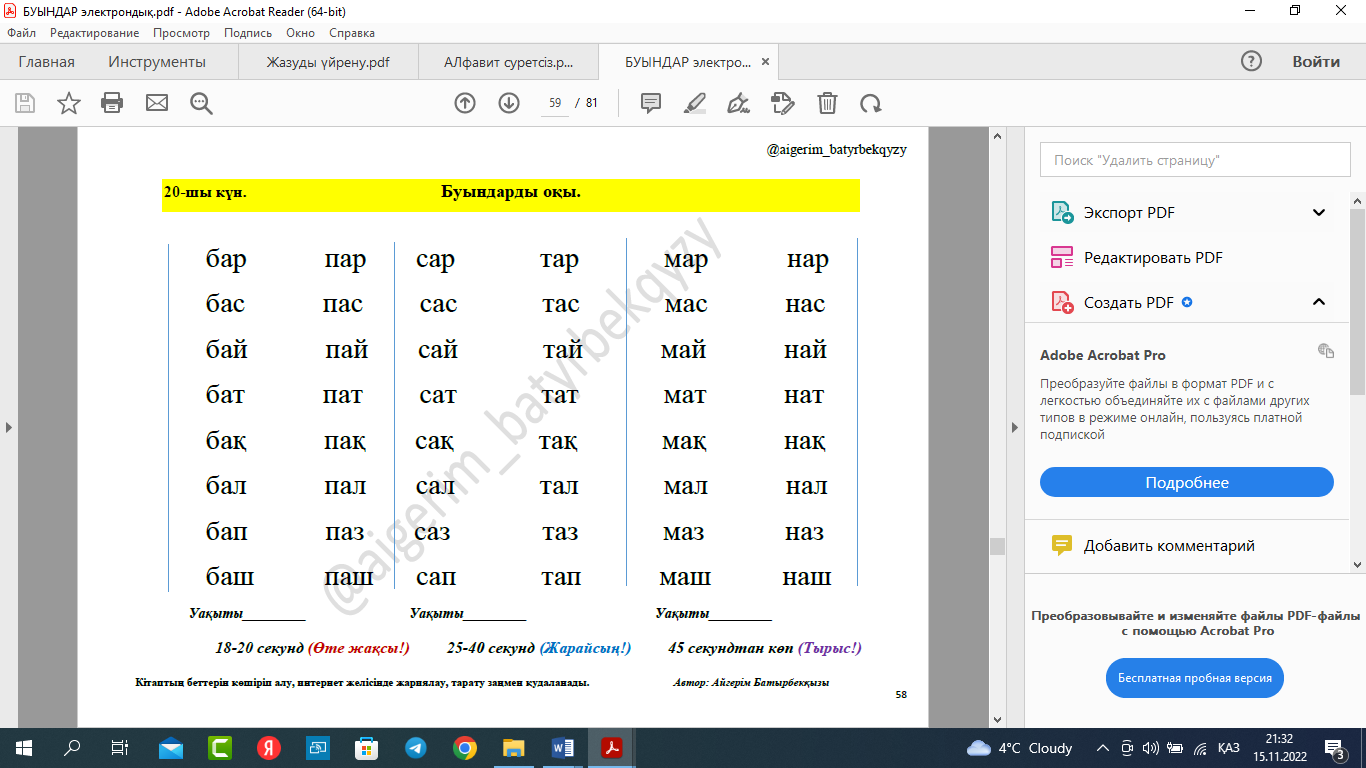The height and width of the screenshot is (768, 1366).
Task: Click the Delete page trash icon
Action: 827,103
